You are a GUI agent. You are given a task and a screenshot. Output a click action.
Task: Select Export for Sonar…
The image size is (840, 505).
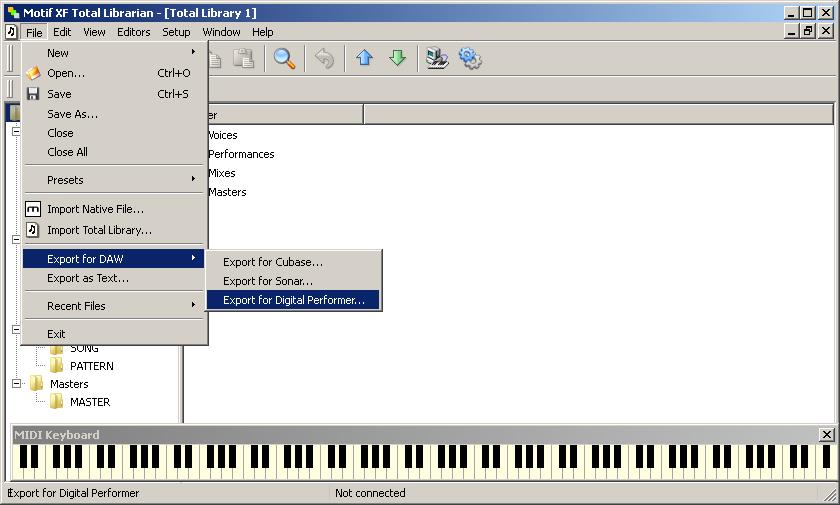pos(294,281)
